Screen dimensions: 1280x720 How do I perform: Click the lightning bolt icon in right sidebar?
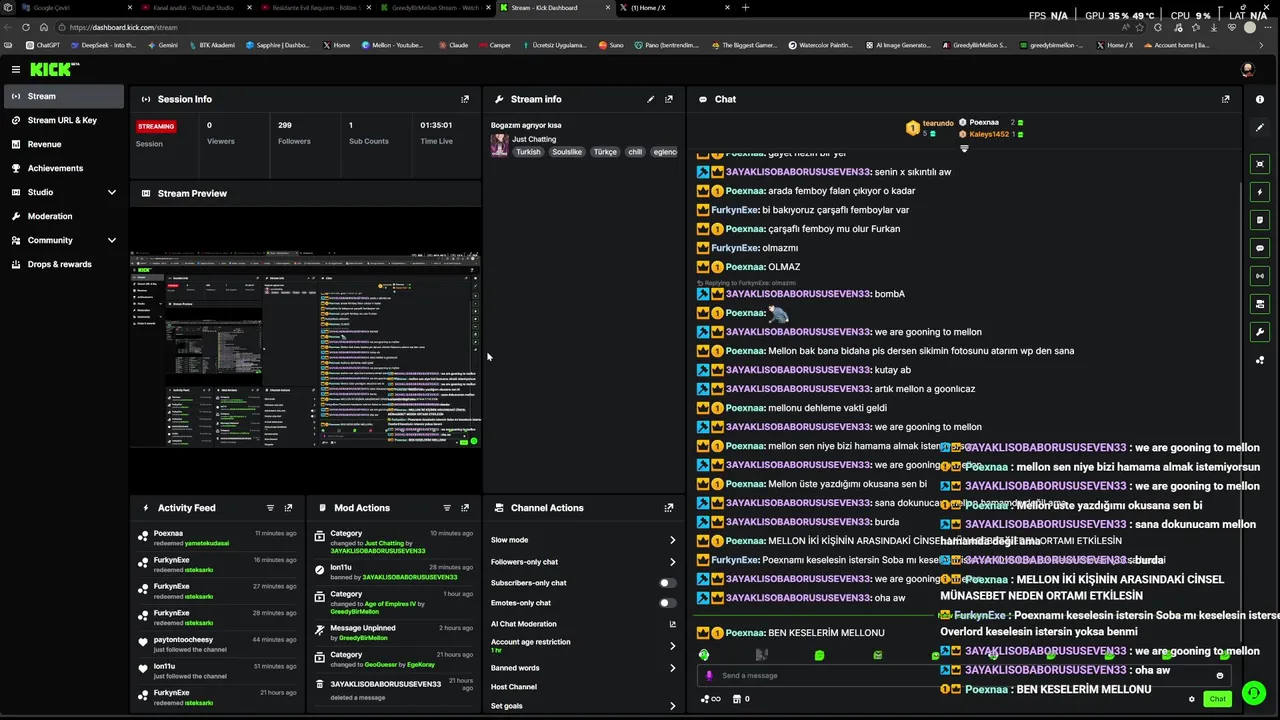[1260, 192]
